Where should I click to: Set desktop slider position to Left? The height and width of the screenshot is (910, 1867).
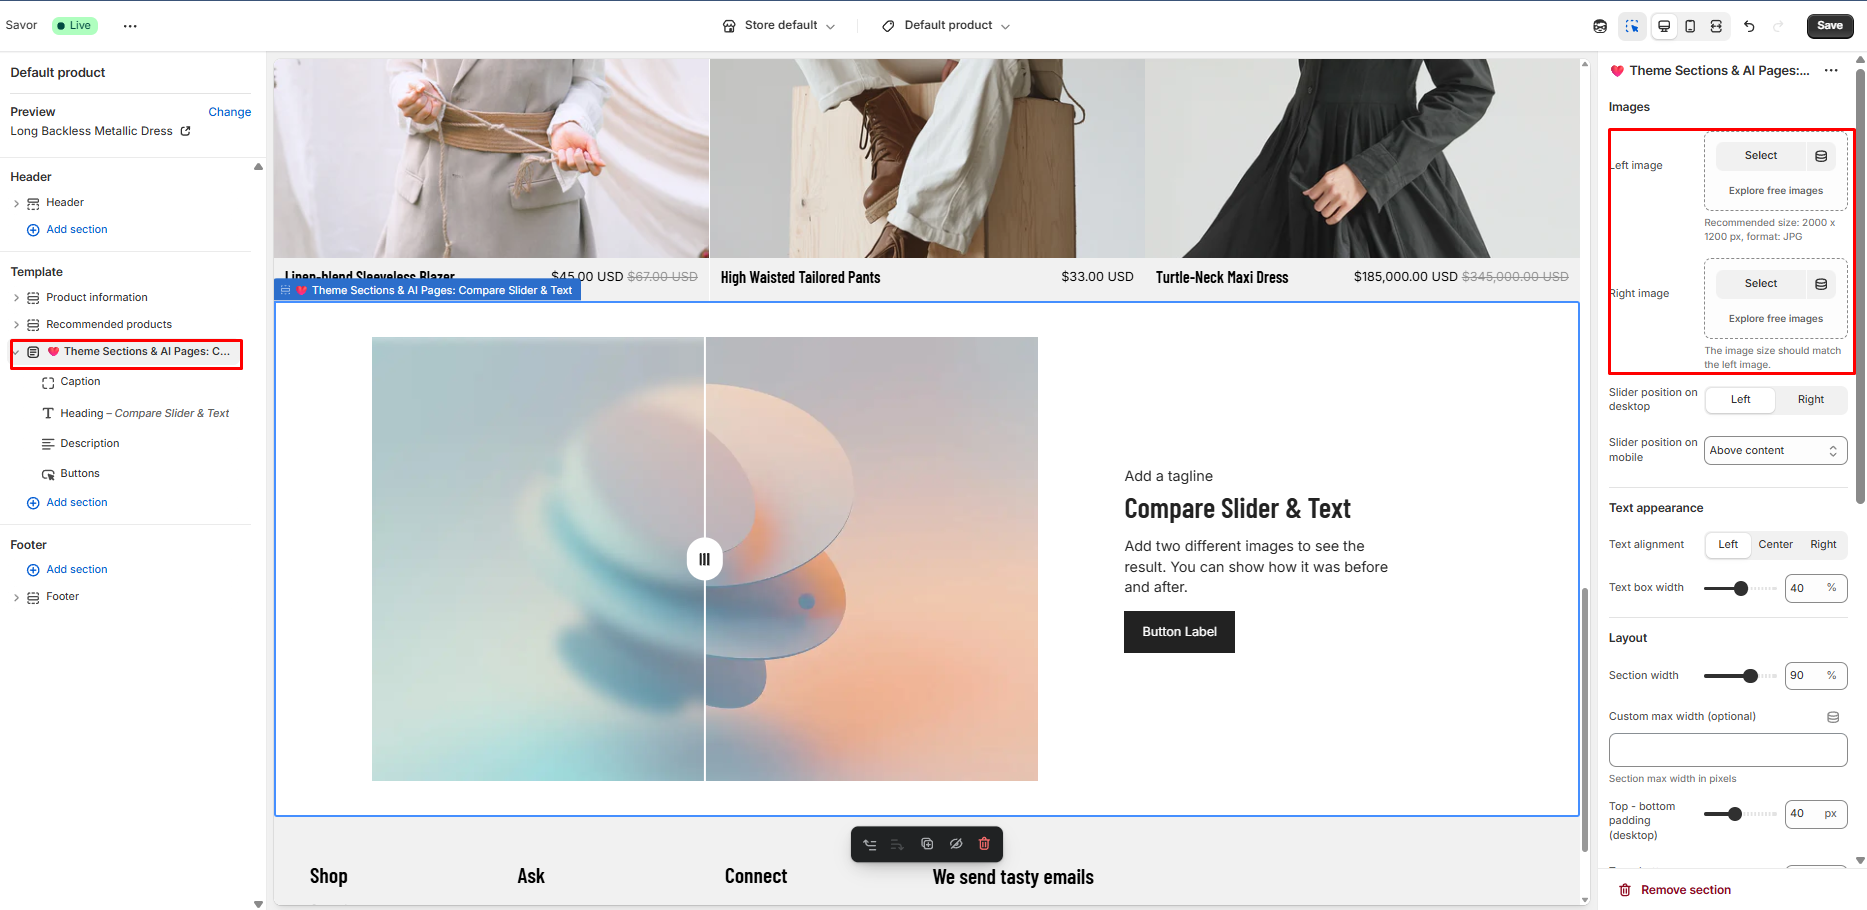(1740, 399)
